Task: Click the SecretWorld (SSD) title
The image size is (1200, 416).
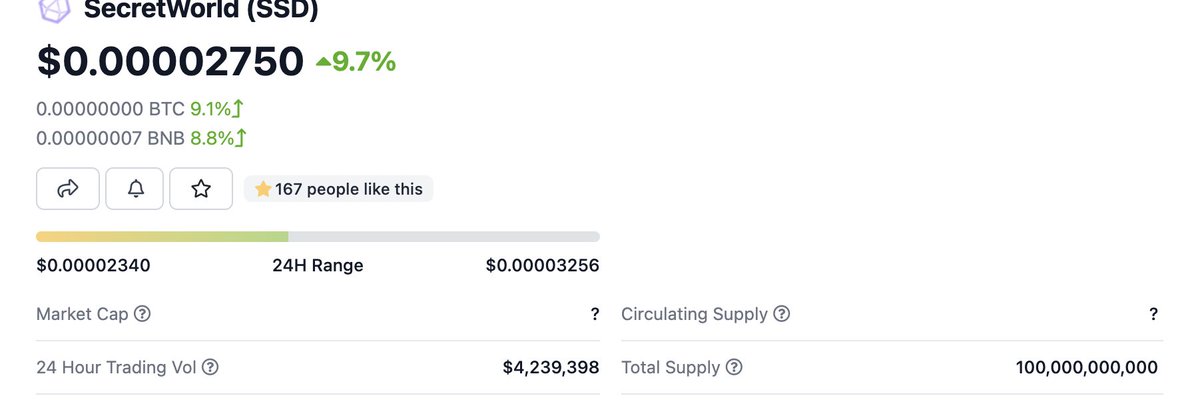Action: 202,11
